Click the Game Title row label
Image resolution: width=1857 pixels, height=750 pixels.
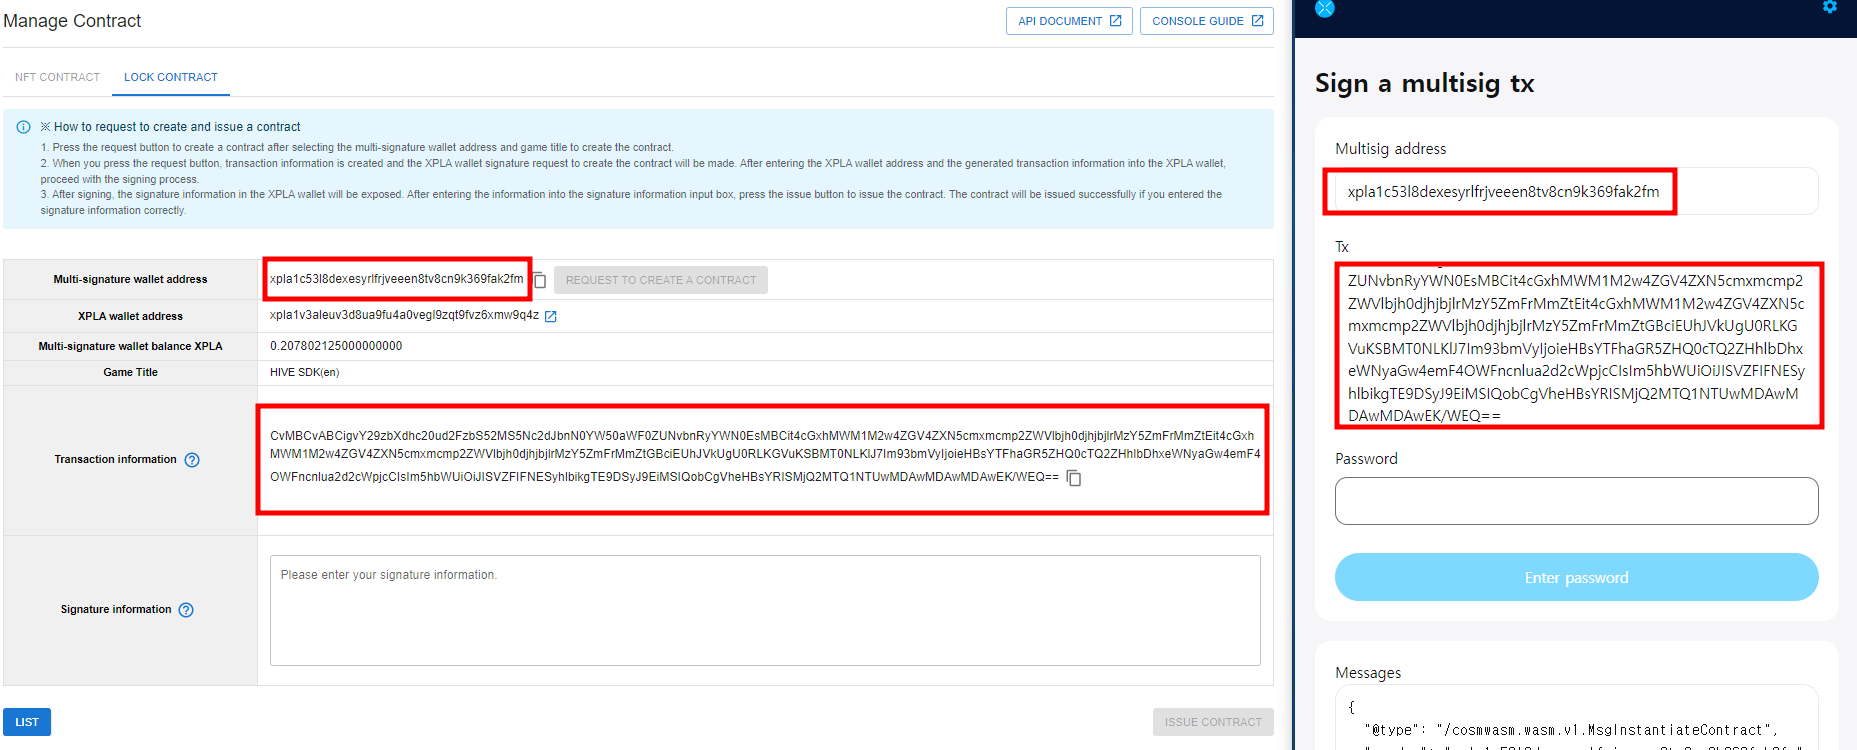(x=130, y=372)
